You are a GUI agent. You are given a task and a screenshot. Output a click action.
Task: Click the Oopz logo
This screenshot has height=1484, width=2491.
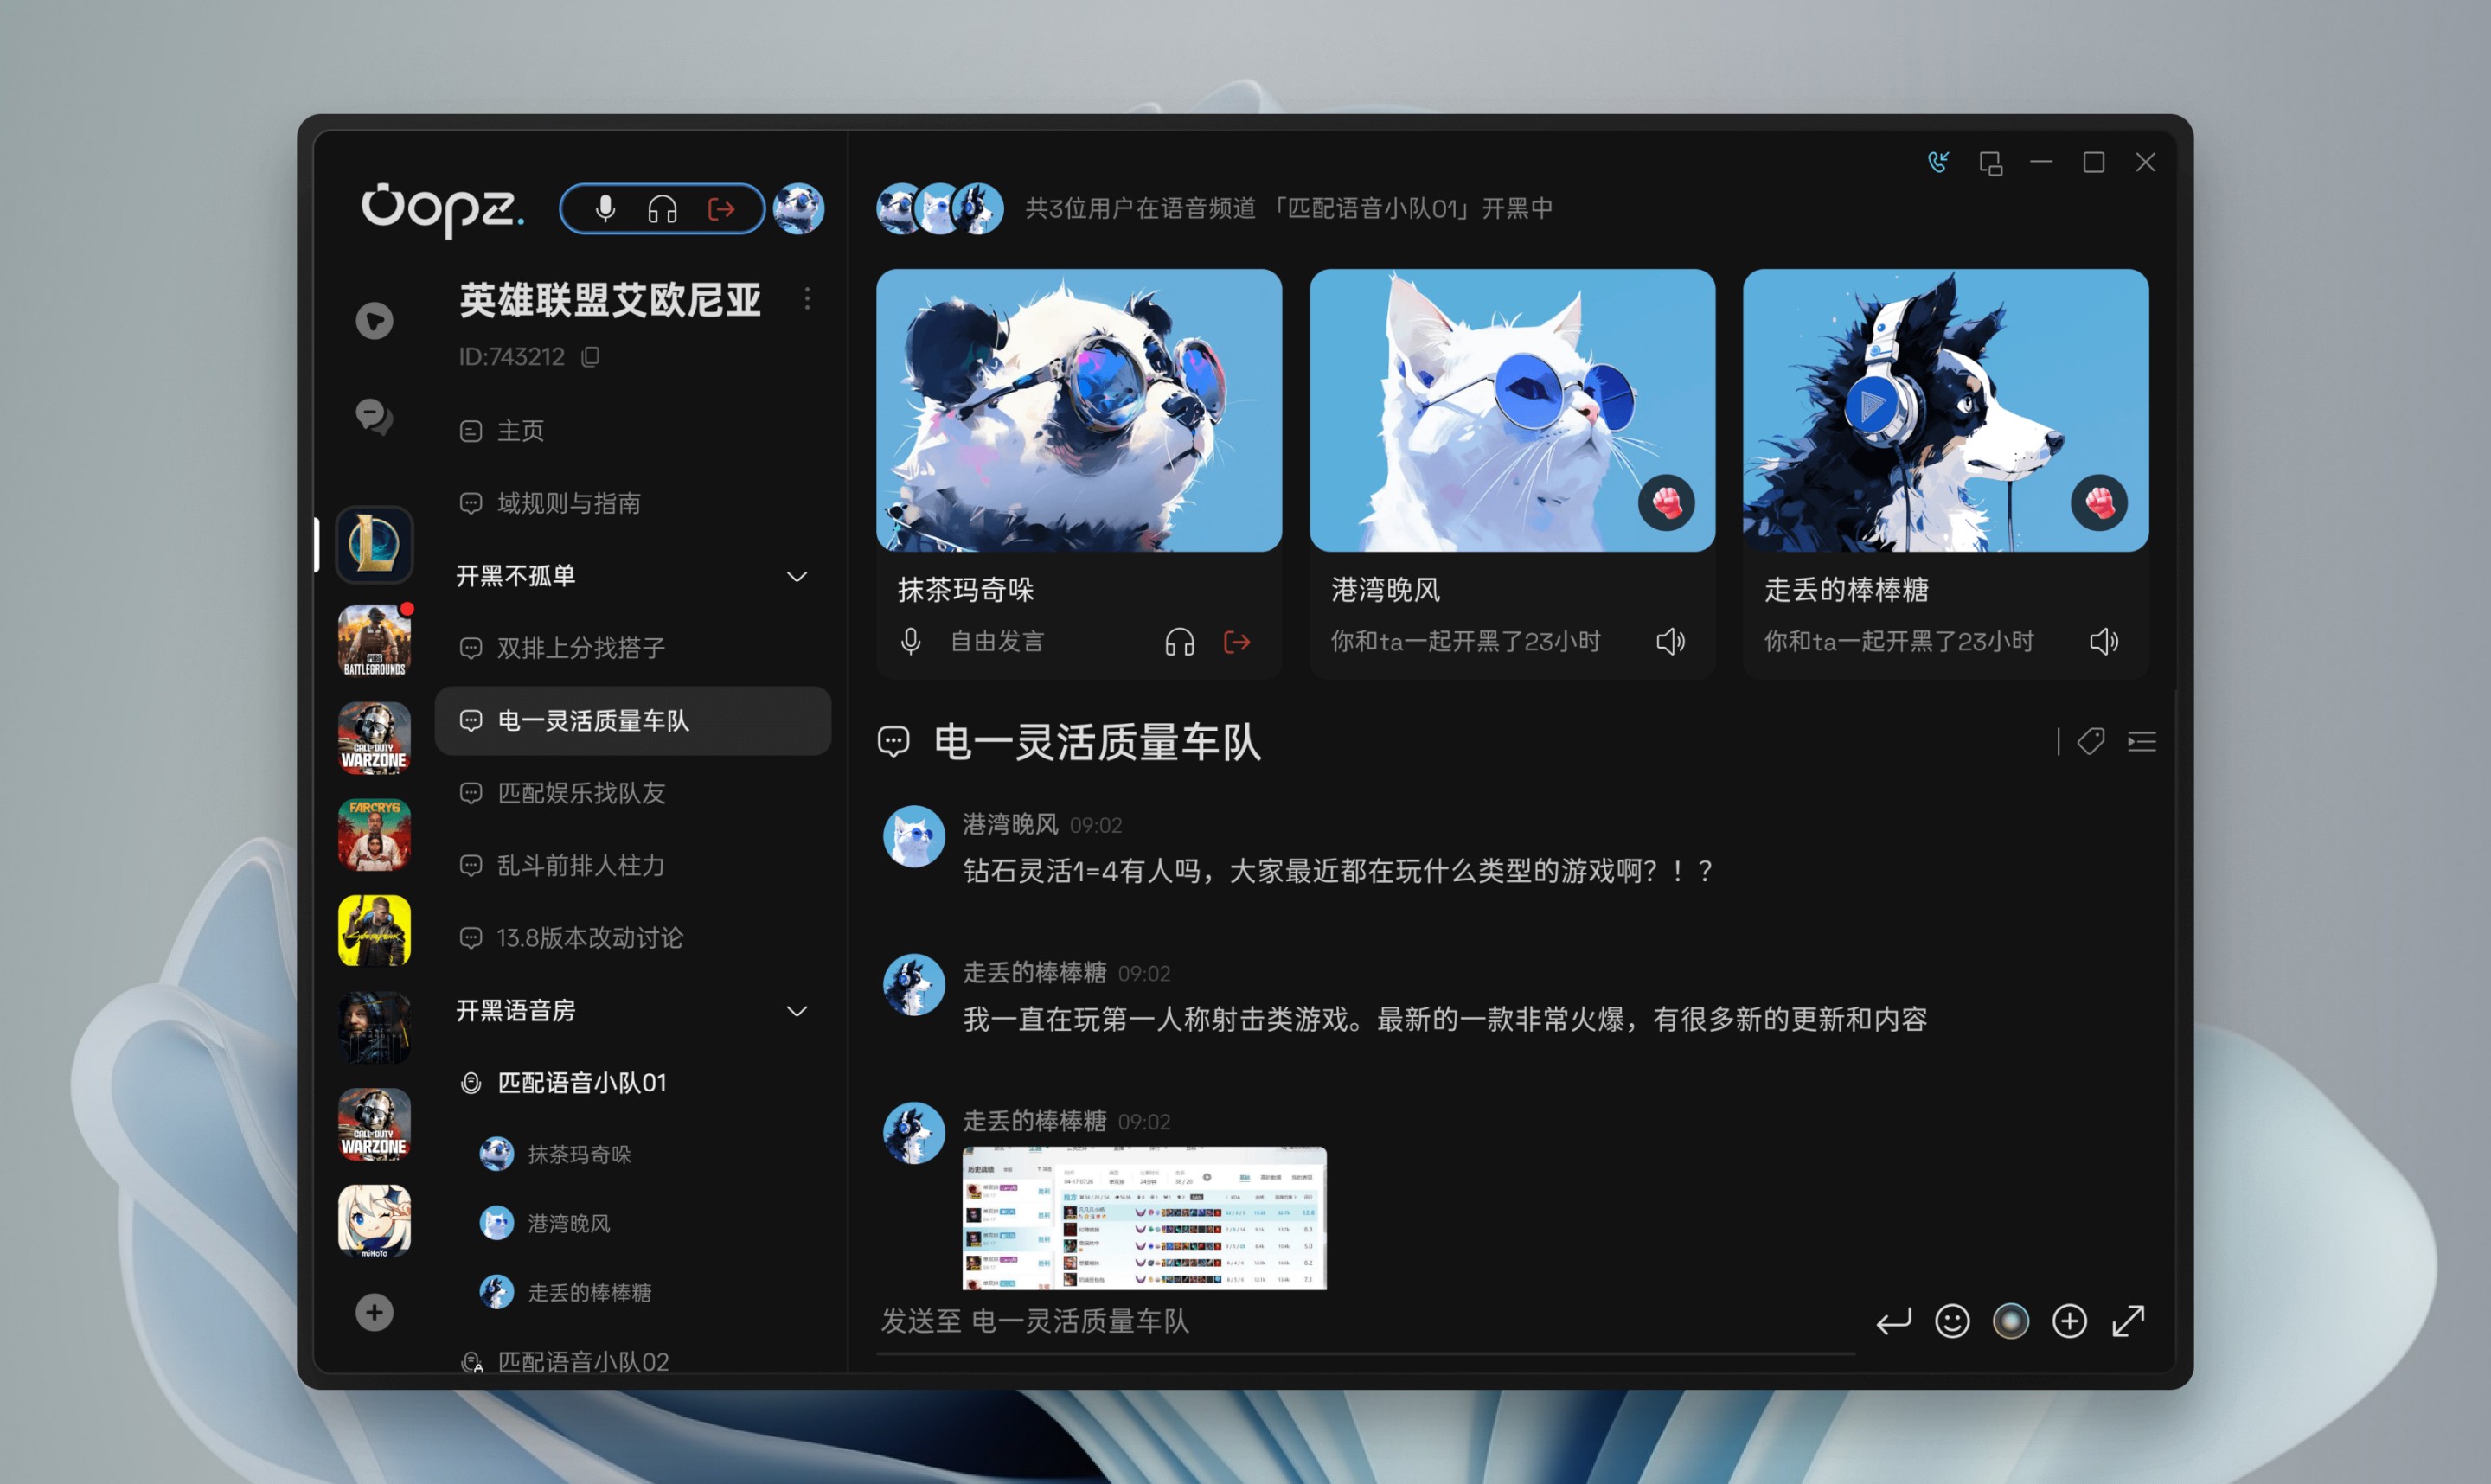coord(442,208)
